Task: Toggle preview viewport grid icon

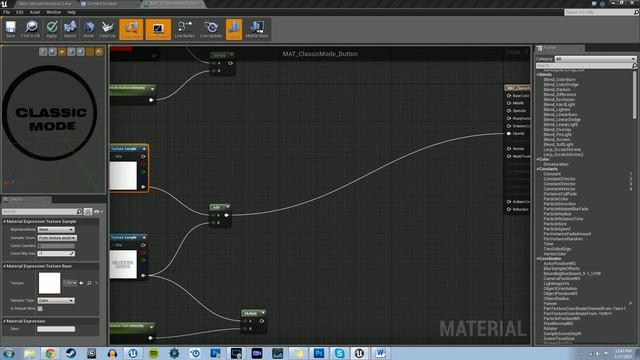Action: click(x=90, y=51)
